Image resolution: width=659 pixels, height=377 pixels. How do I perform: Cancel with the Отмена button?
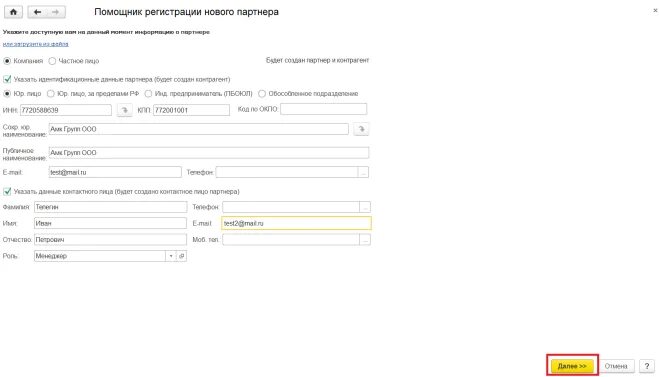coord(616,366)
